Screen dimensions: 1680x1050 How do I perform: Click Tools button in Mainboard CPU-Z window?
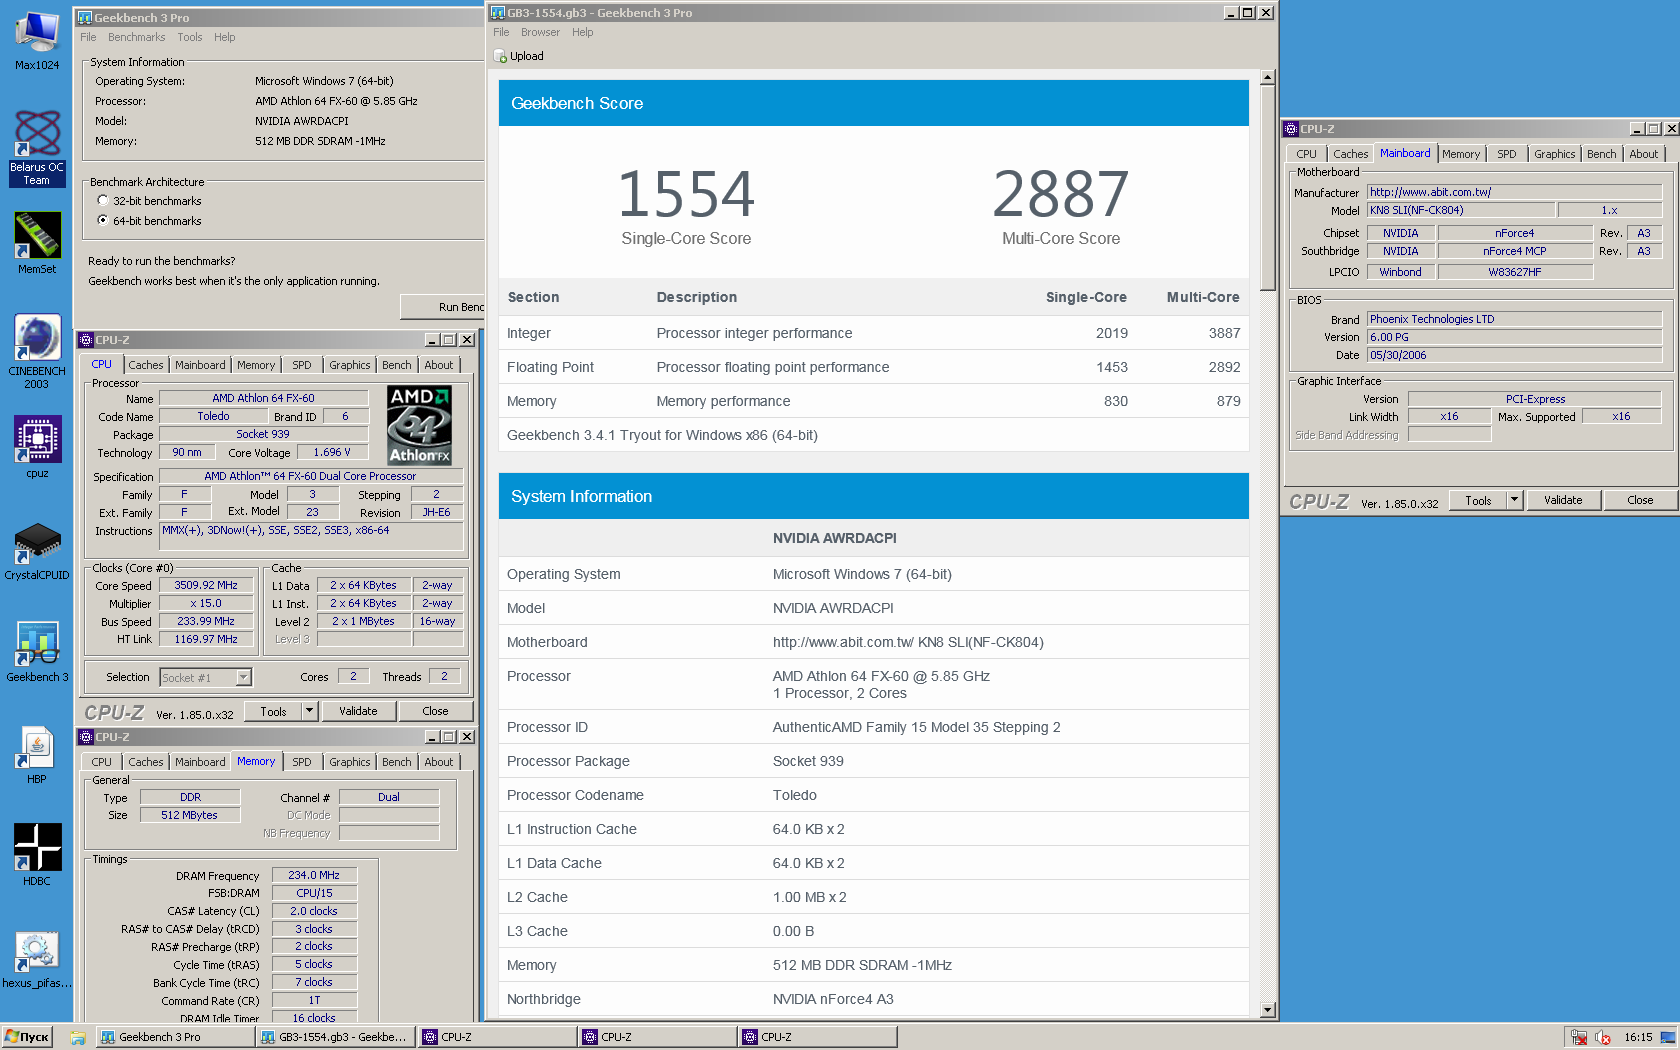(1479, 500)
